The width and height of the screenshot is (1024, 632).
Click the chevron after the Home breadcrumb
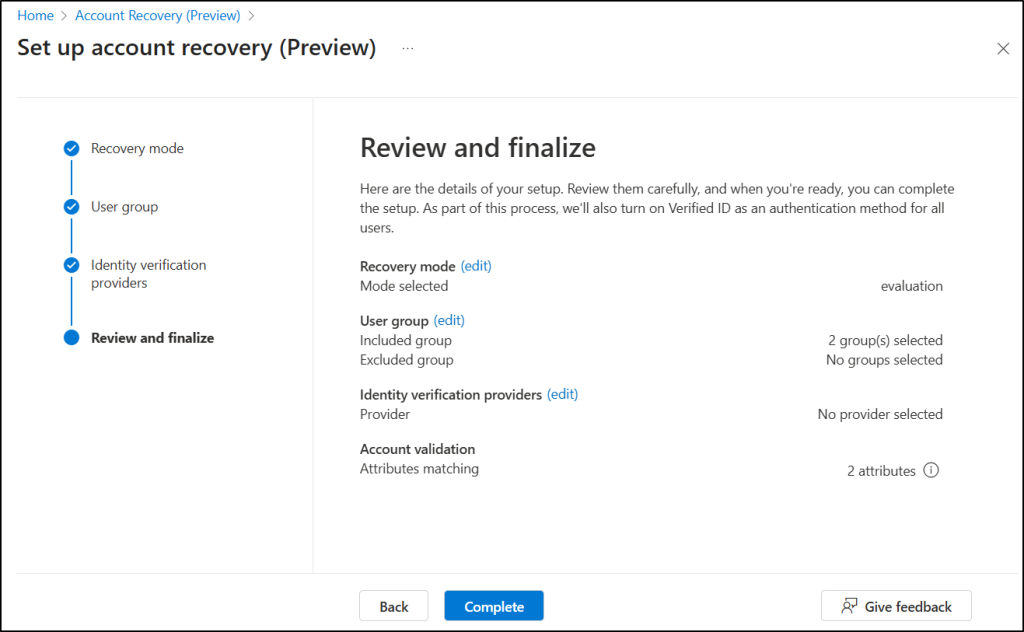coord(62,15)
